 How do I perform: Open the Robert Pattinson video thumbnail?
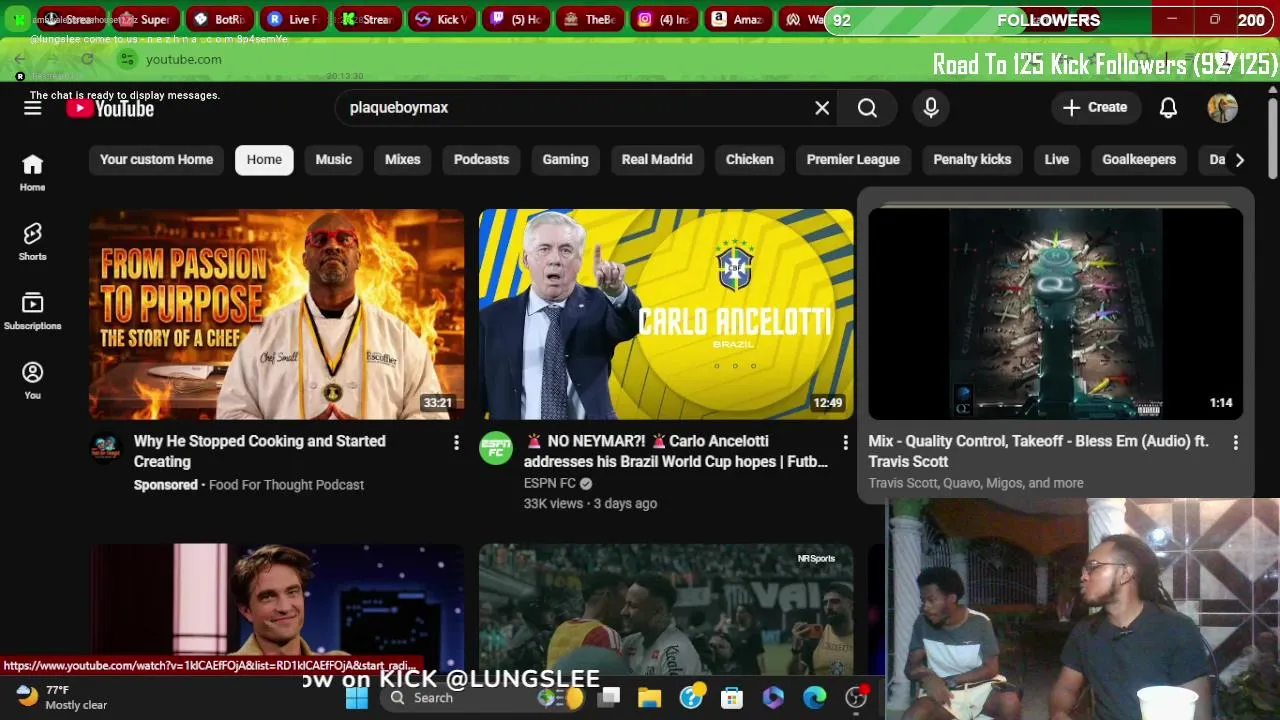tap(277, 610)
